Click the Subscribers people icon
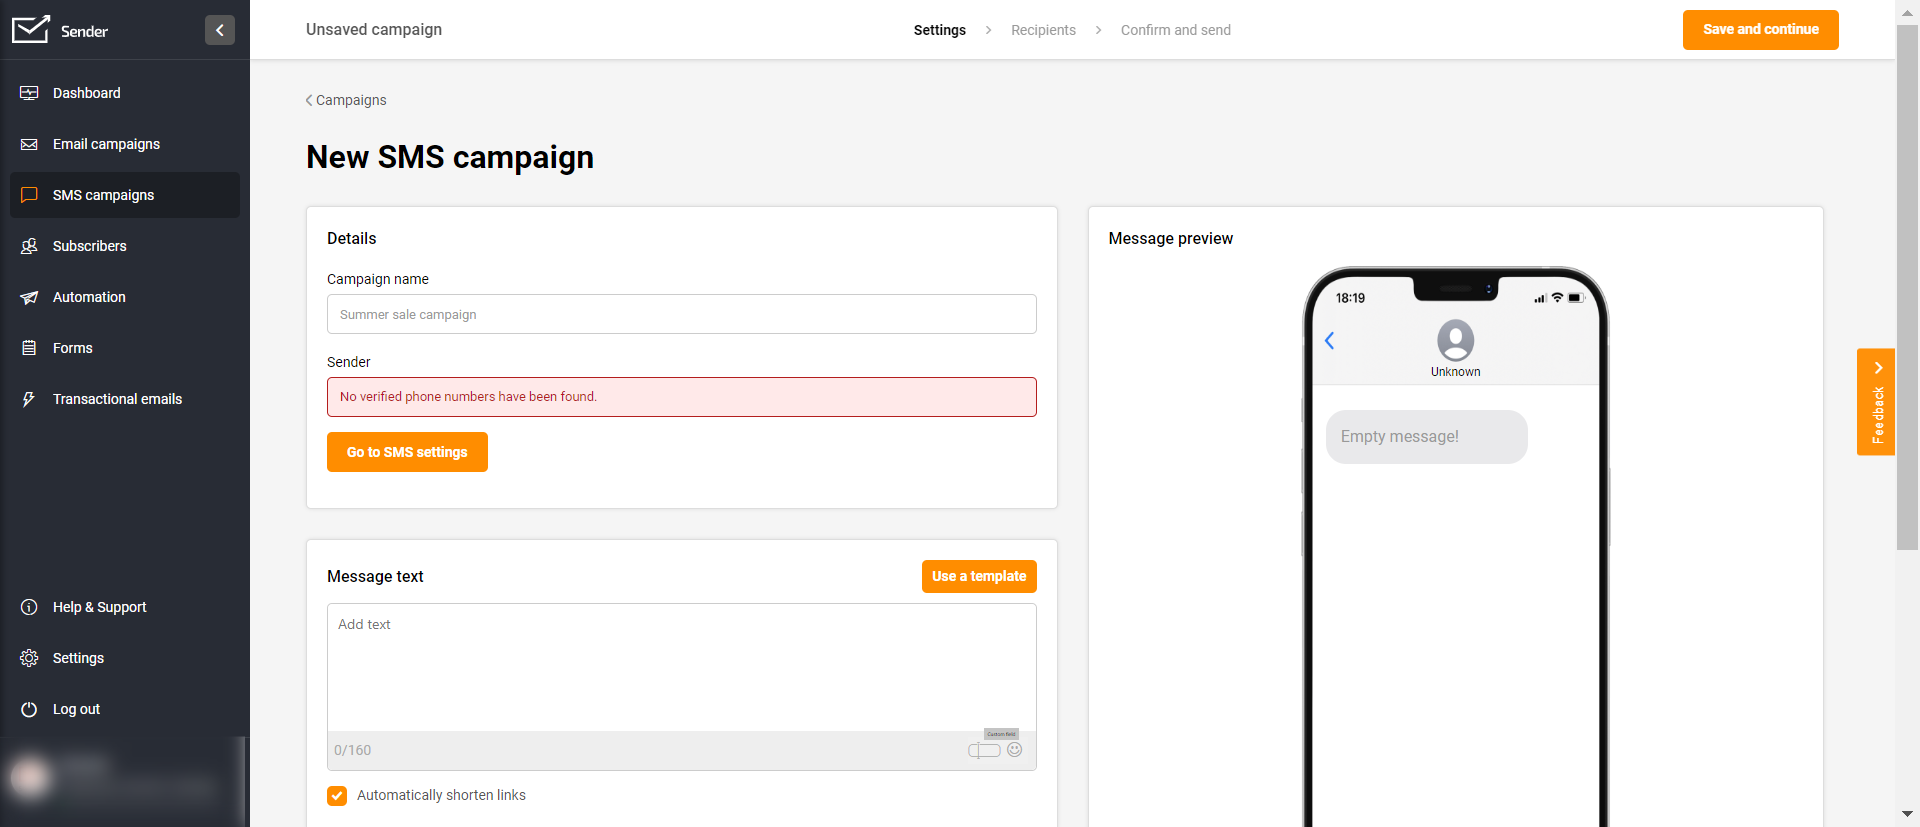1920x827 pixels. (29, 246)
